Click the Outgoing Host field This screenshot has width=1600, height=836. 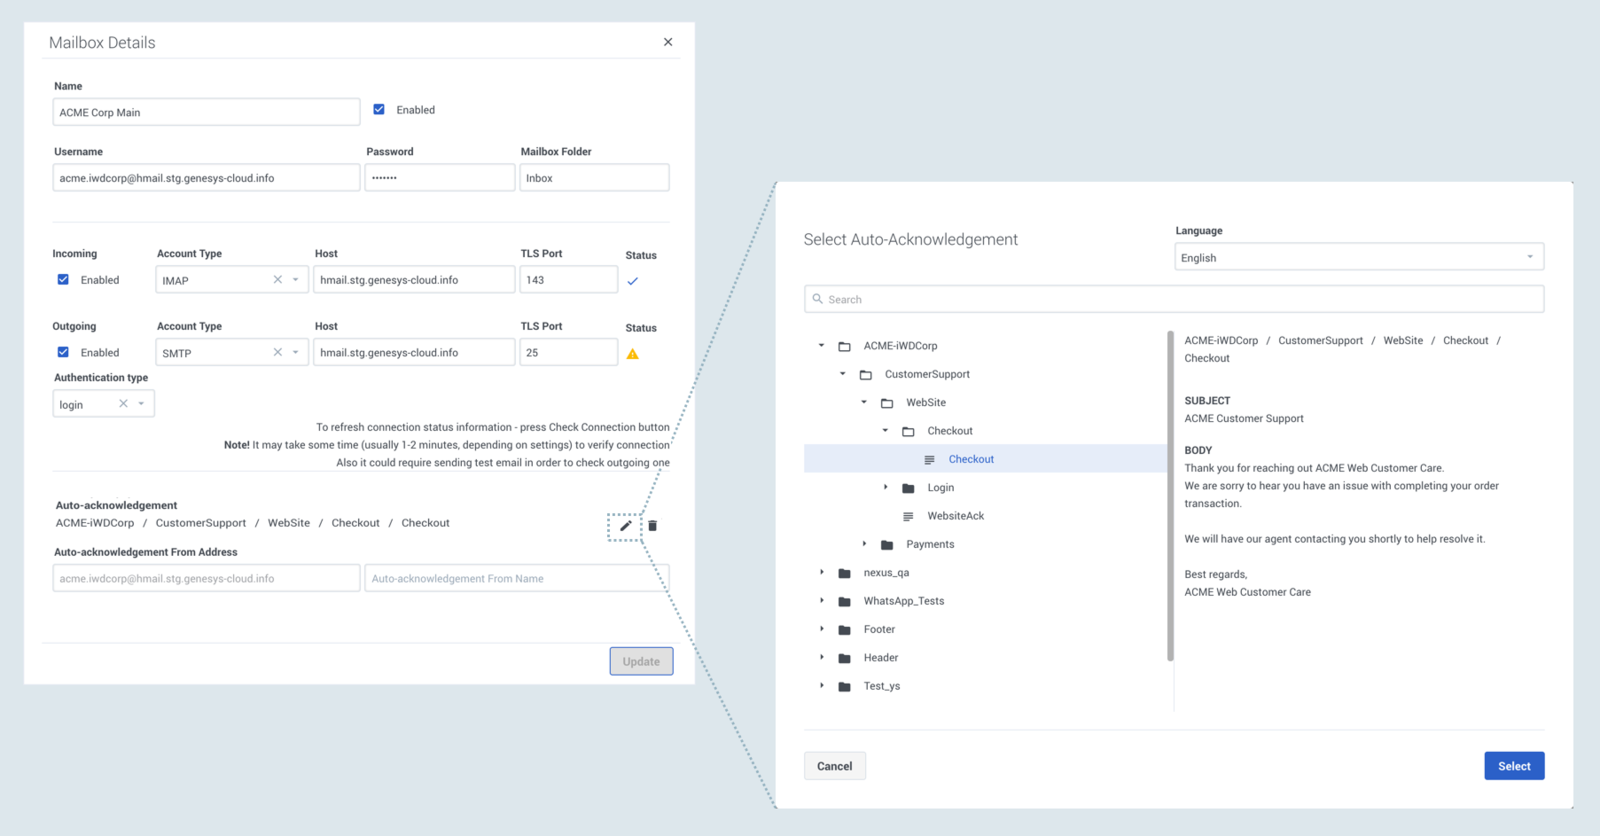point(414,353)
